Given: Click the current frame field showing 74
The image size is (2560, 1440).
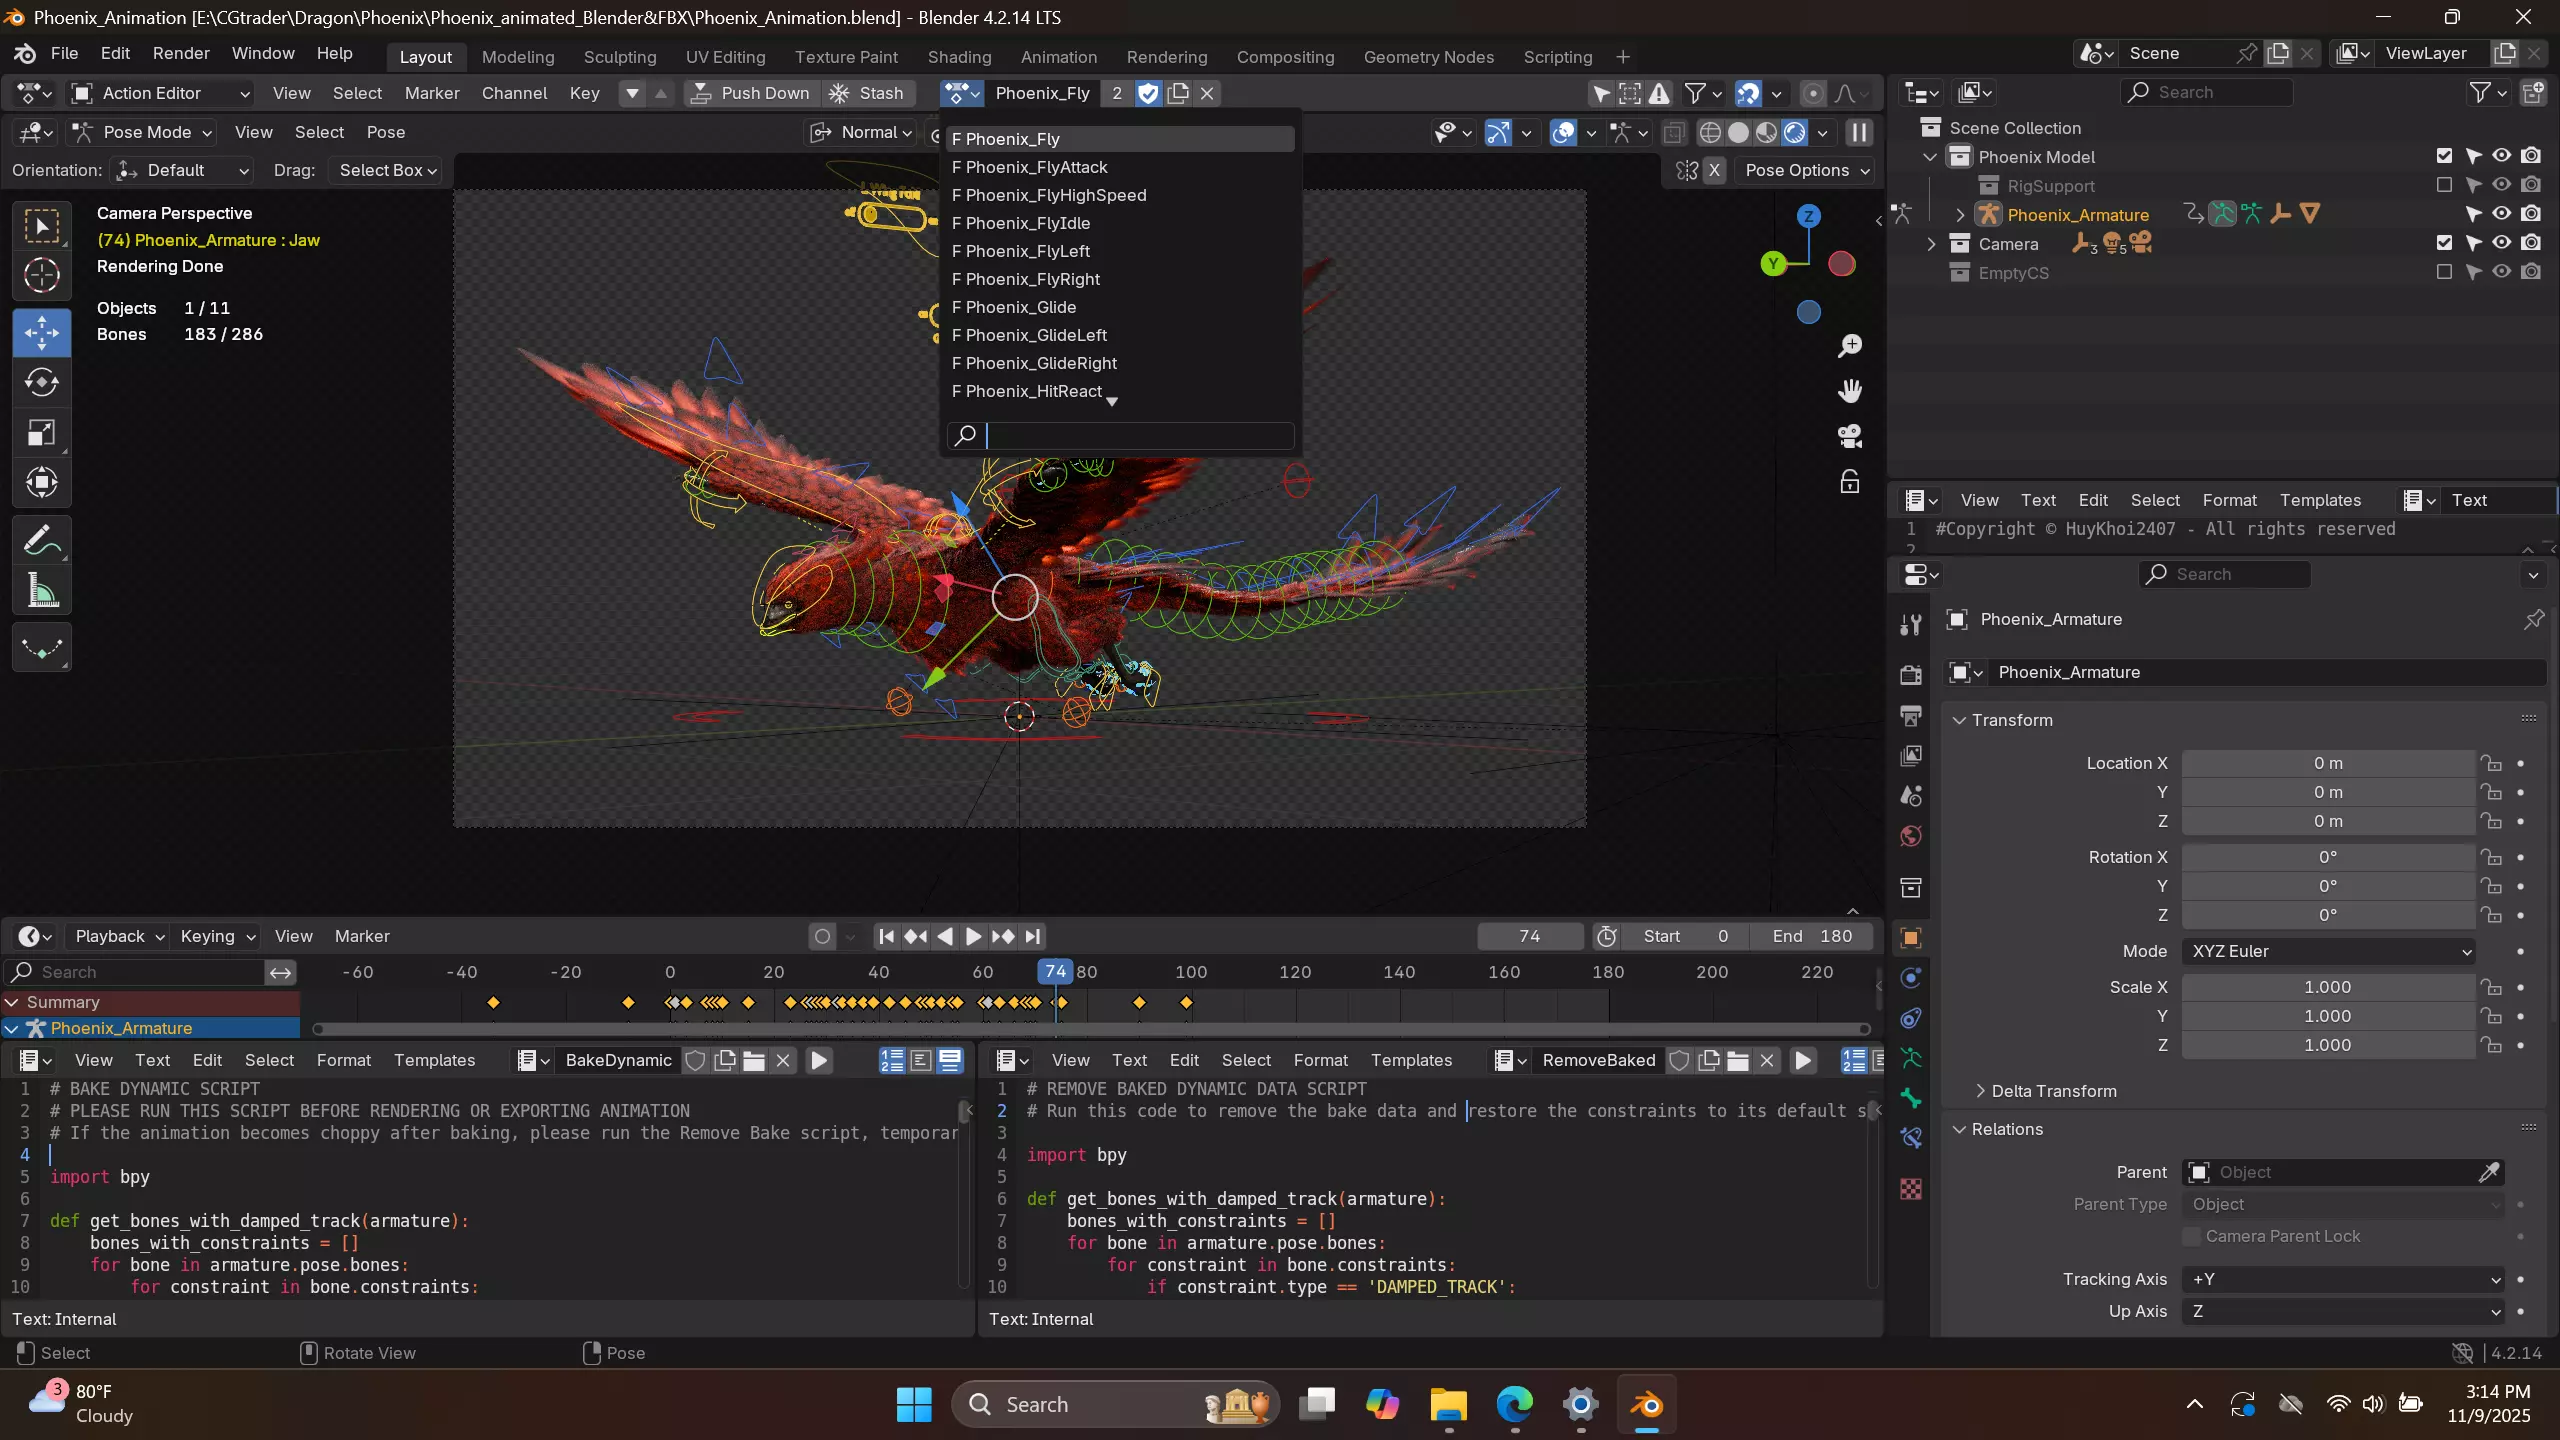Looking at the screenshot, I should coord(1530,936).
